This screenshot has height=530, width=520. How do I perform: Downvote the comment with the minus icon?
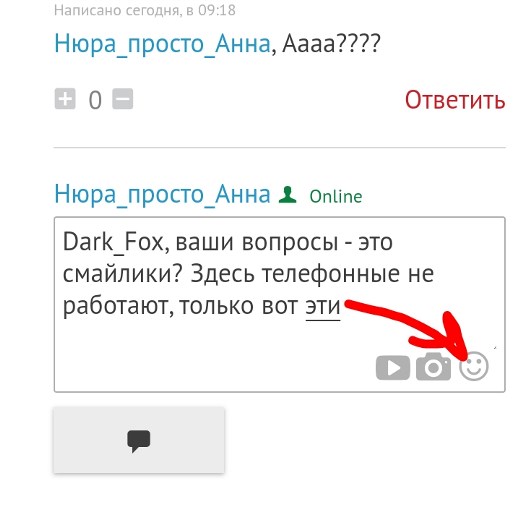pyautogui.click(x=122, y=99)
